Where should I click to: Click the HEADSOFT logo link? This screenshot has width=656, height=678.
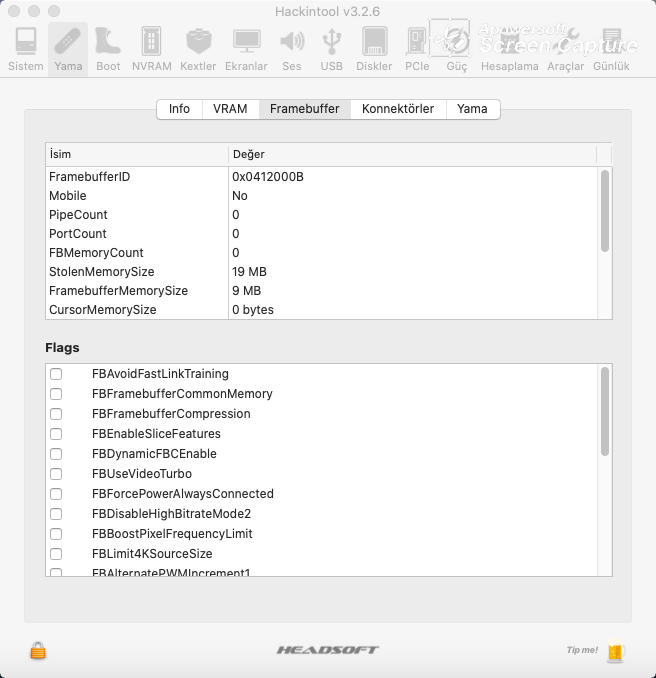pyautogui.click(x=328, y=650)
